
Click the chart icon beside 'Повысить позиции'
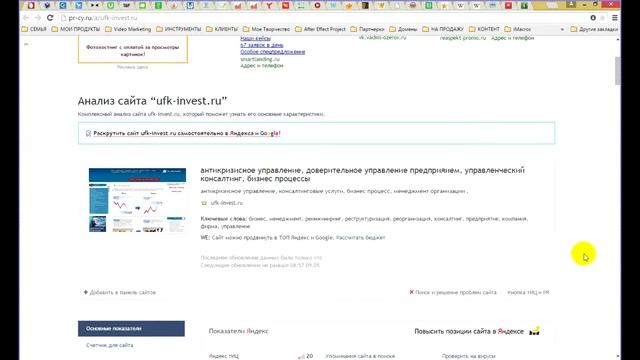[534, 331]
